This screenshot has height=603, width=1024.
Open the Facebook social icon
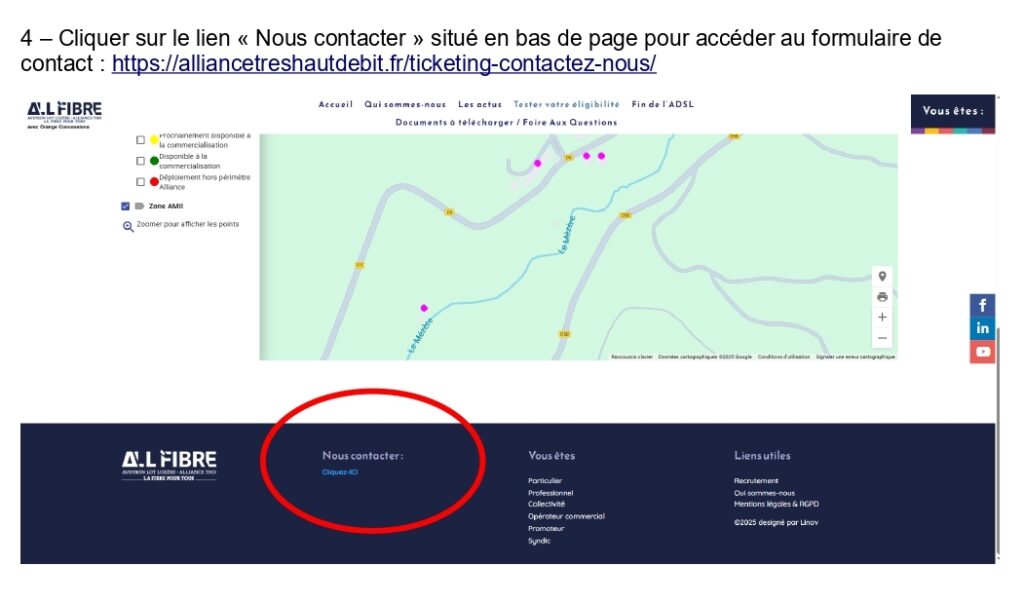pyautogui.click(x=982, y=305)
